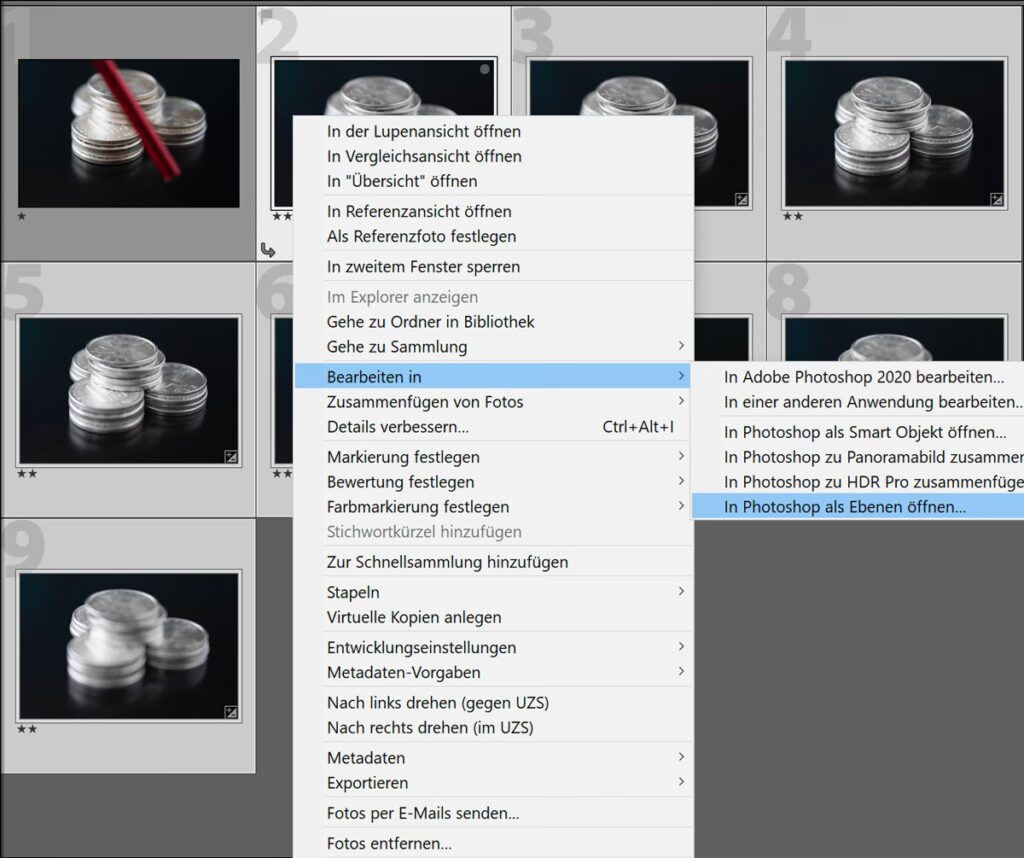Choose "Fotos entfernen..." from the context menu
The image size is (1024, 858).
point(389,844)
